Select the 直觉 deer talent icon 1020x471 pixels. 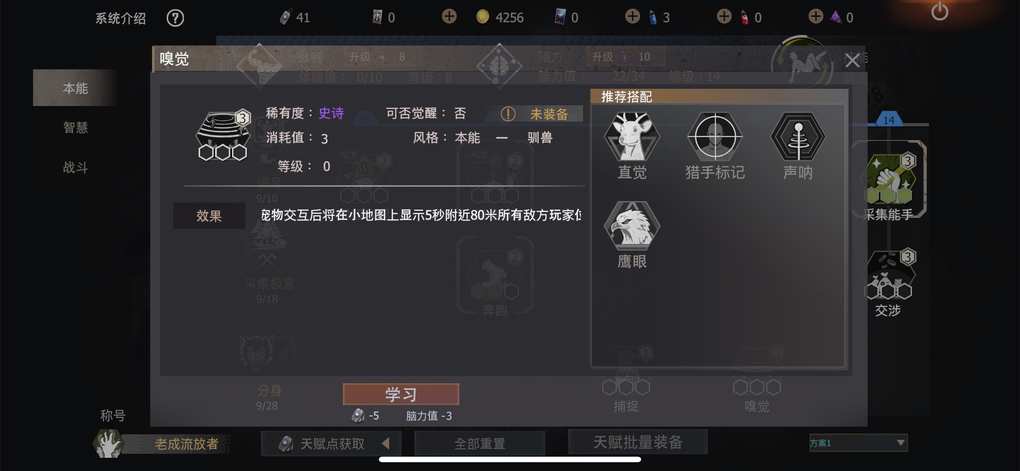632,137
